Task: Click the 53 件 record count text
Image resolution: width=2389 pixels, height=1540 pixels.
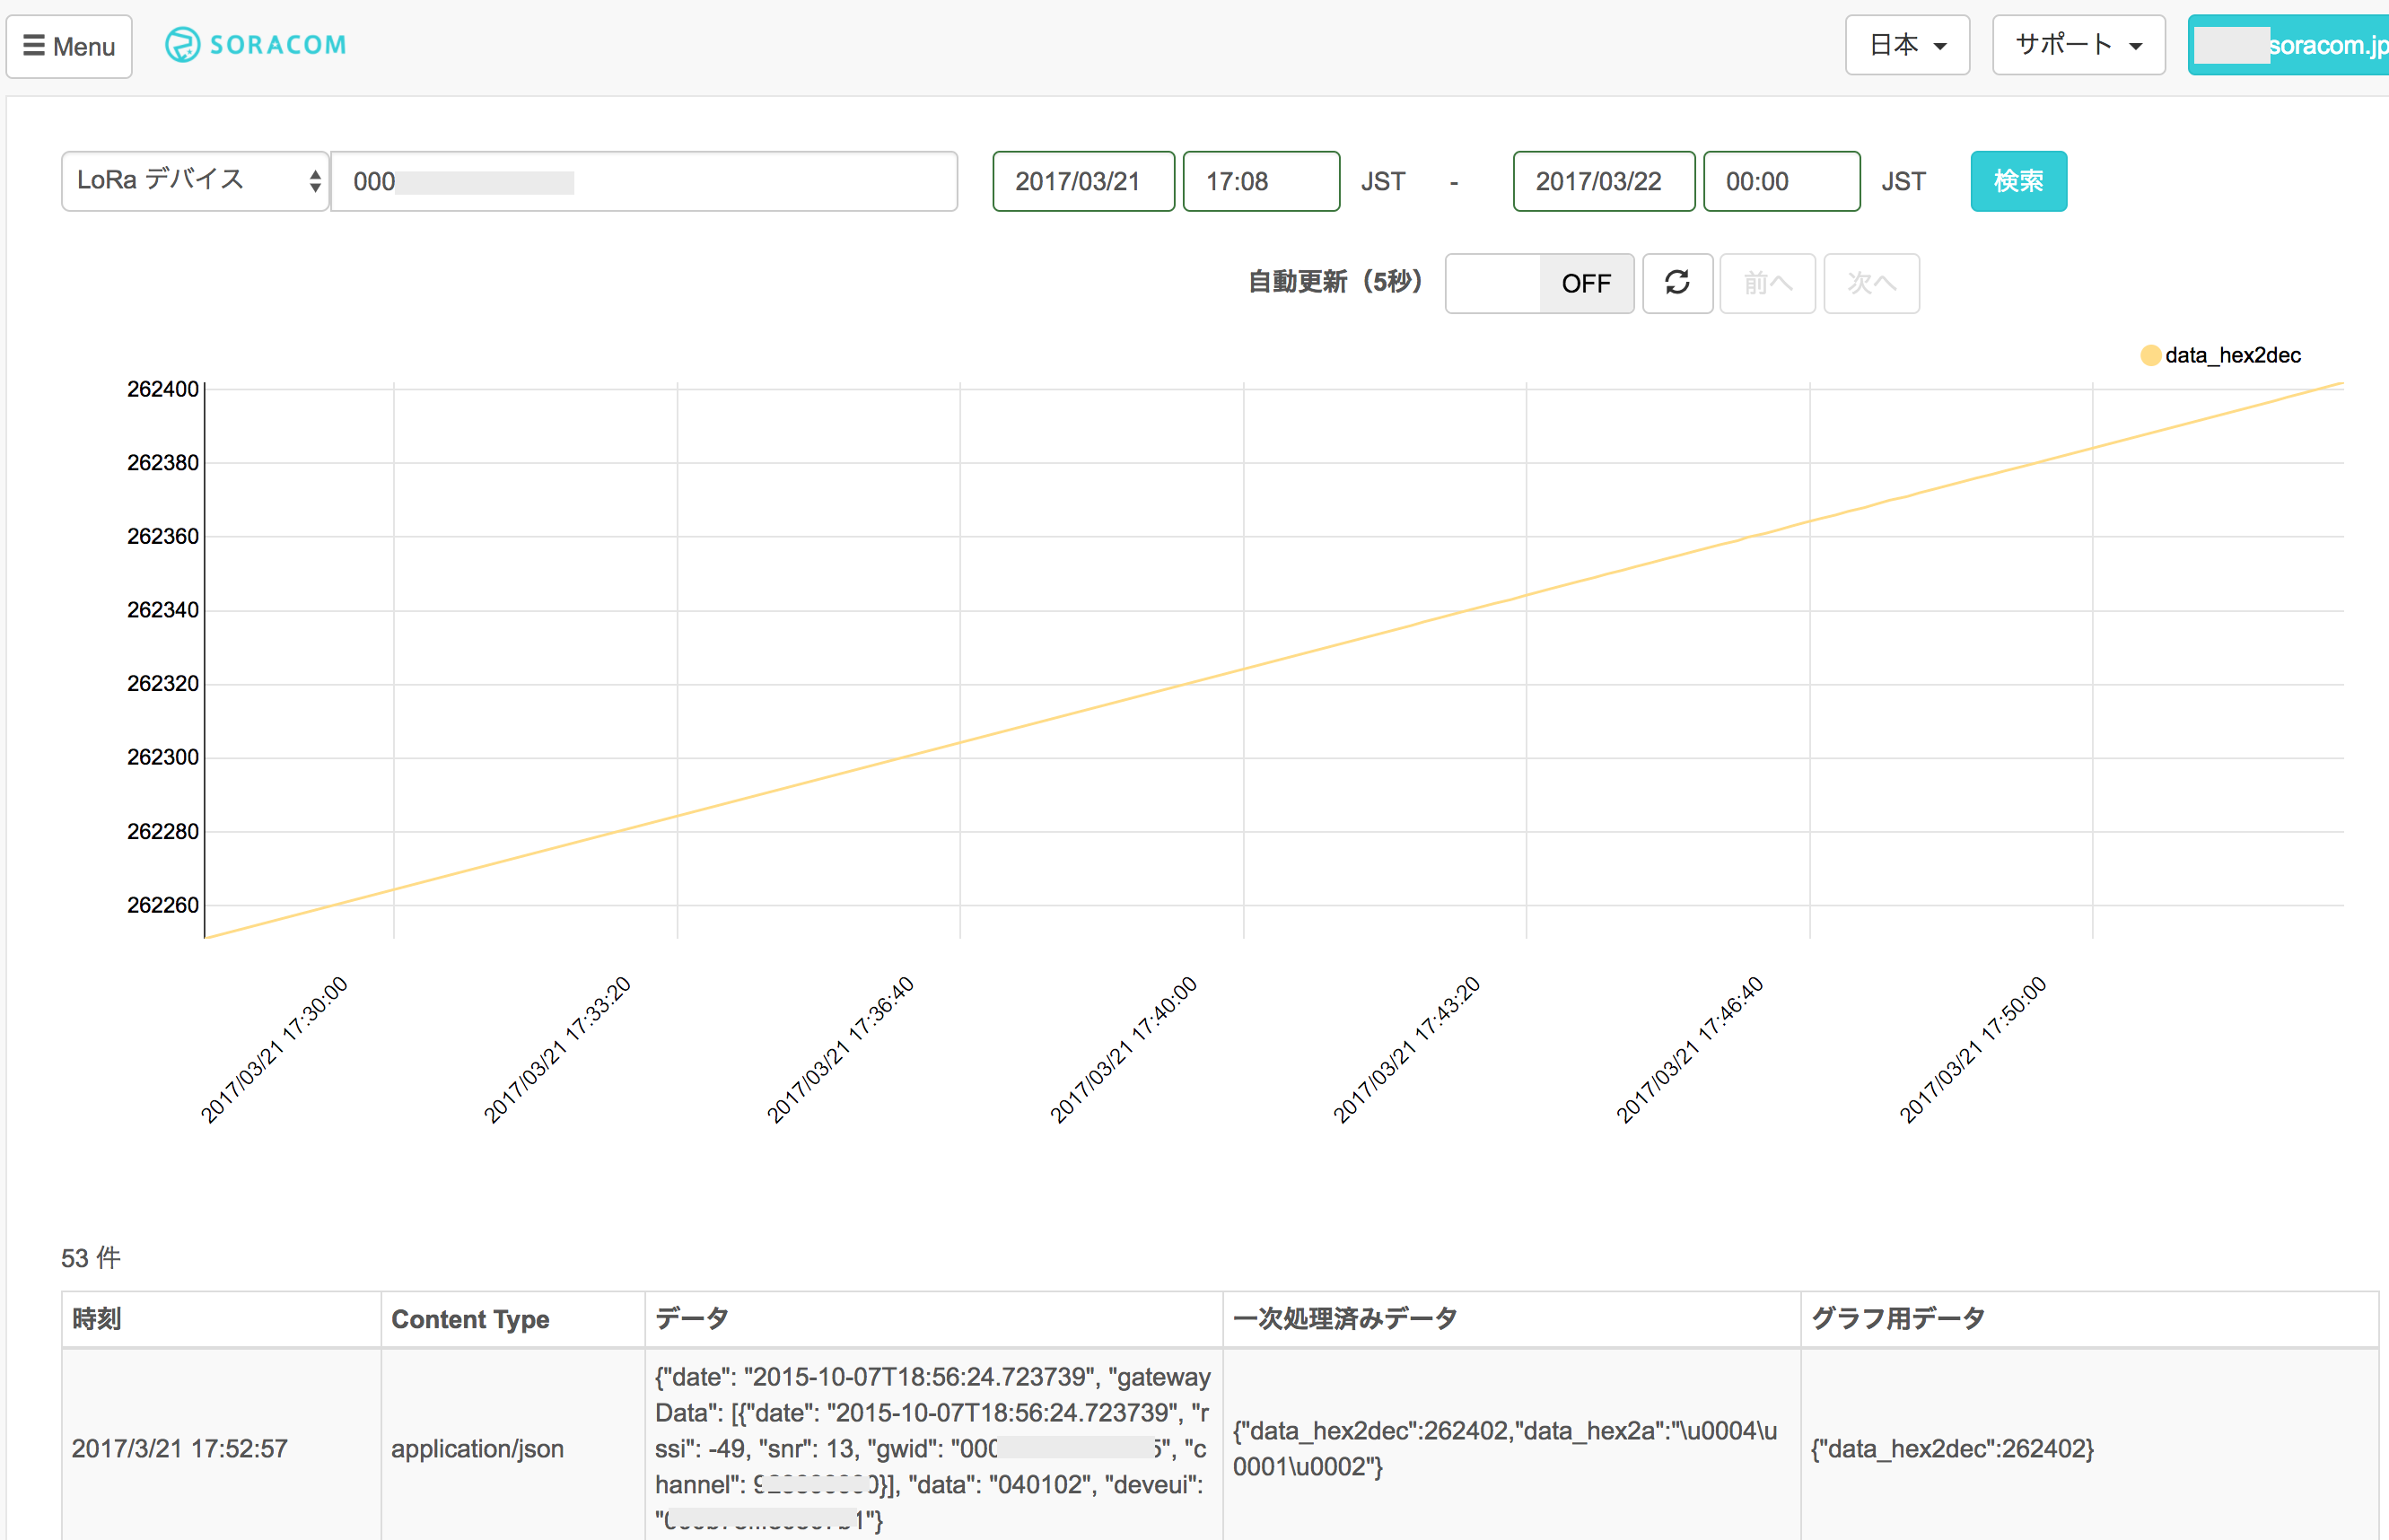Action: (91, 1258)
